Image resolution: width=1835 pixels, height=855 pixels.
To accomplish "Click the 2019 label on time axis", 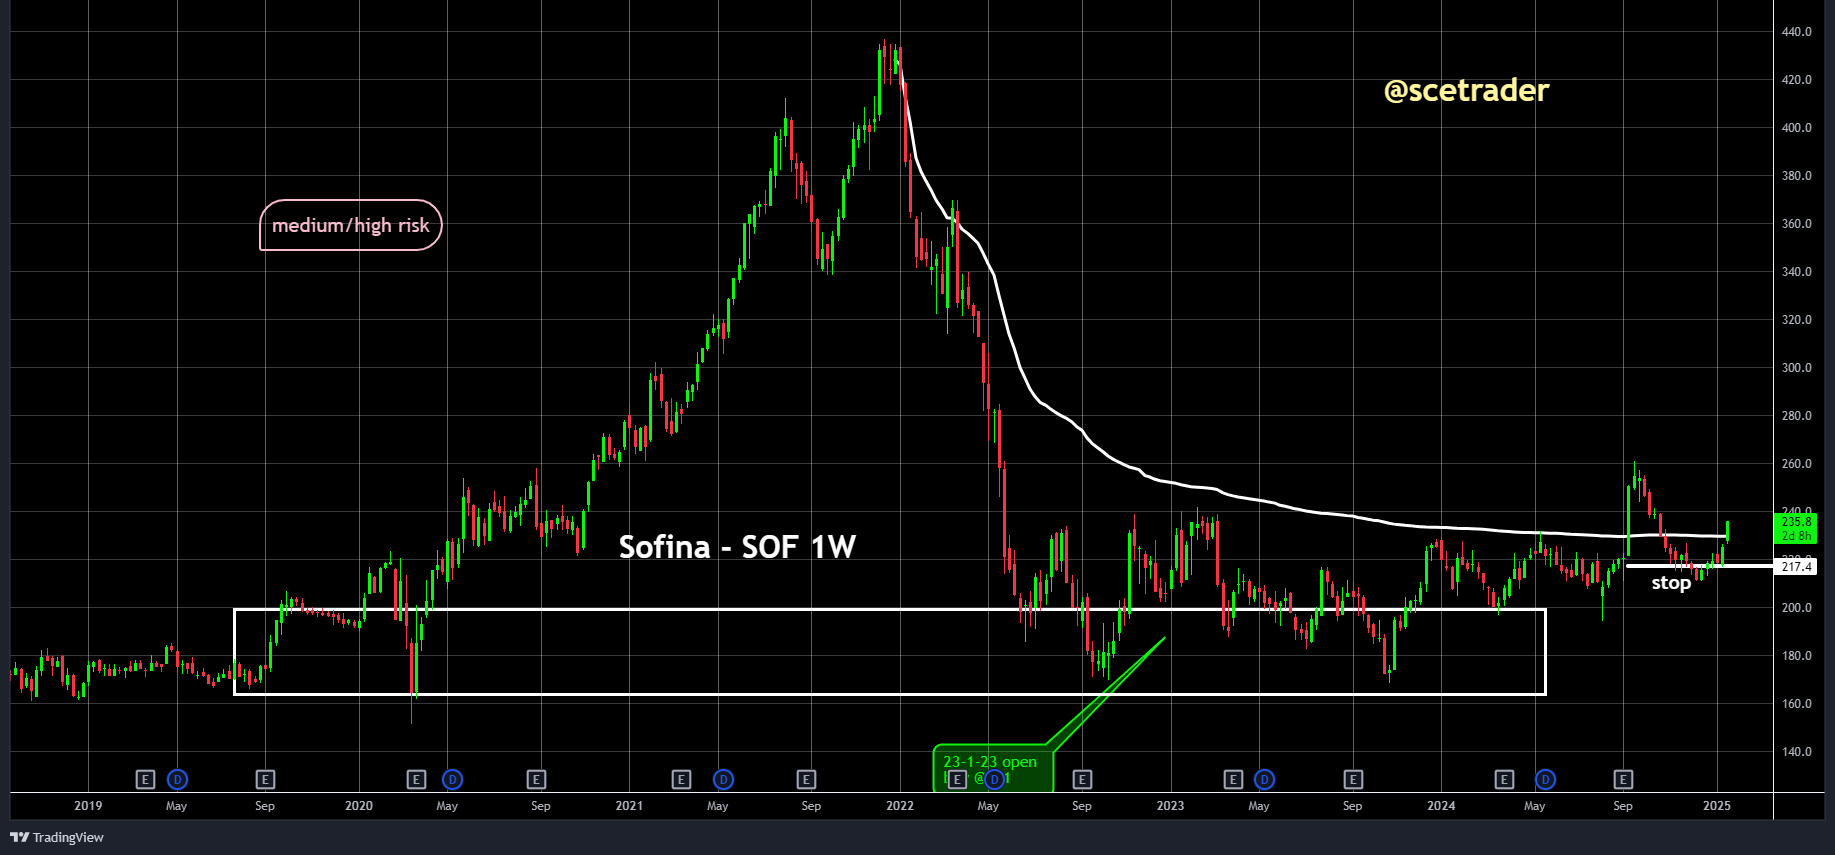I will point(88,806).
